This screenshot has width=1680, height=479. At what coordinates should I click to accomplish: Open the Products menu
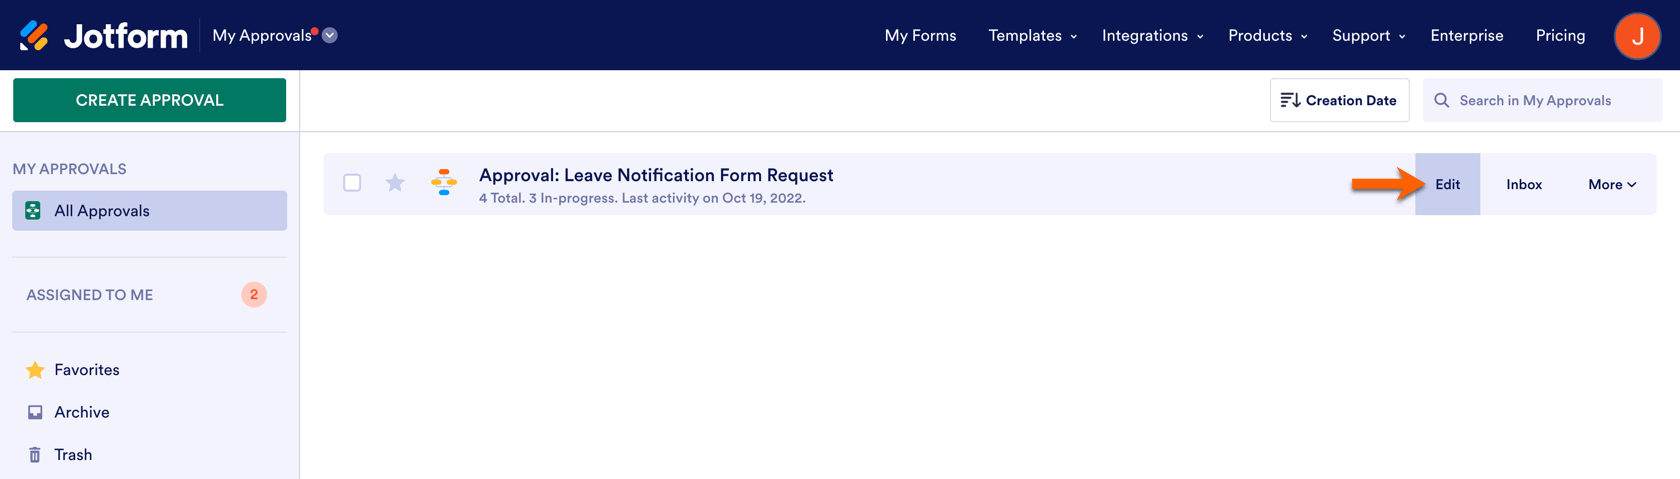(1267, 36)
